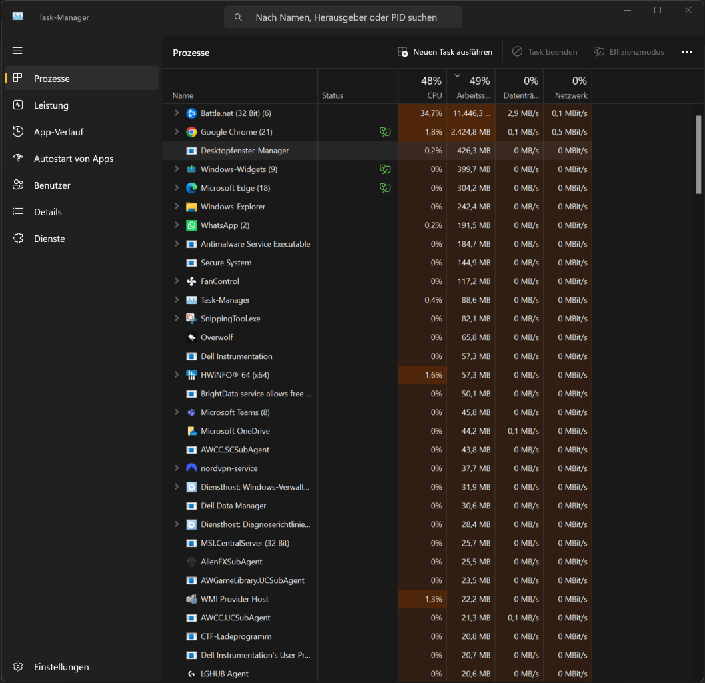705x683 pixels.
Task: Click efficiency mode leaf icon for Google Chrome
Action: [385, 132]
